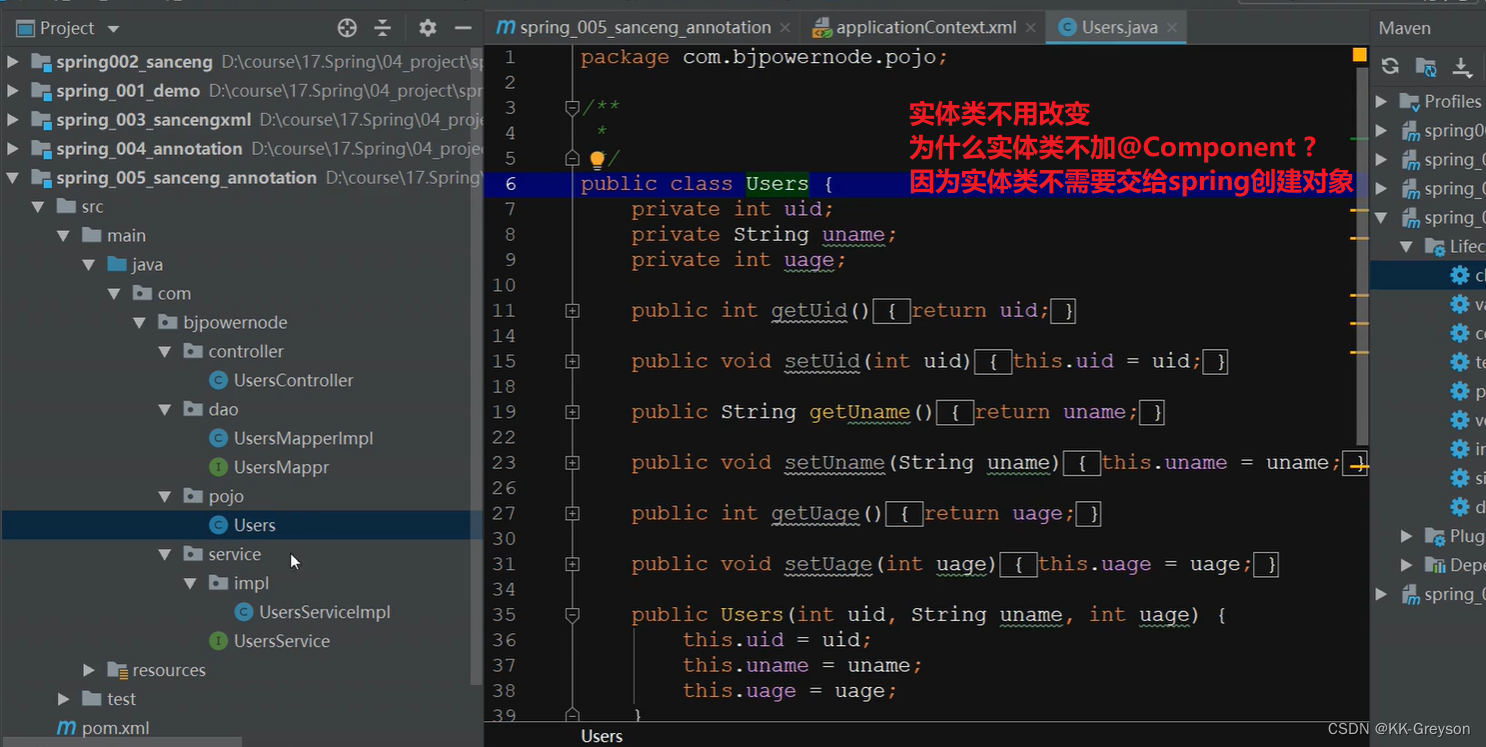This screenshot has width=1486, height=747.
Task: Expand folded getUage method at line 27
Action: (x=572, y=514)
